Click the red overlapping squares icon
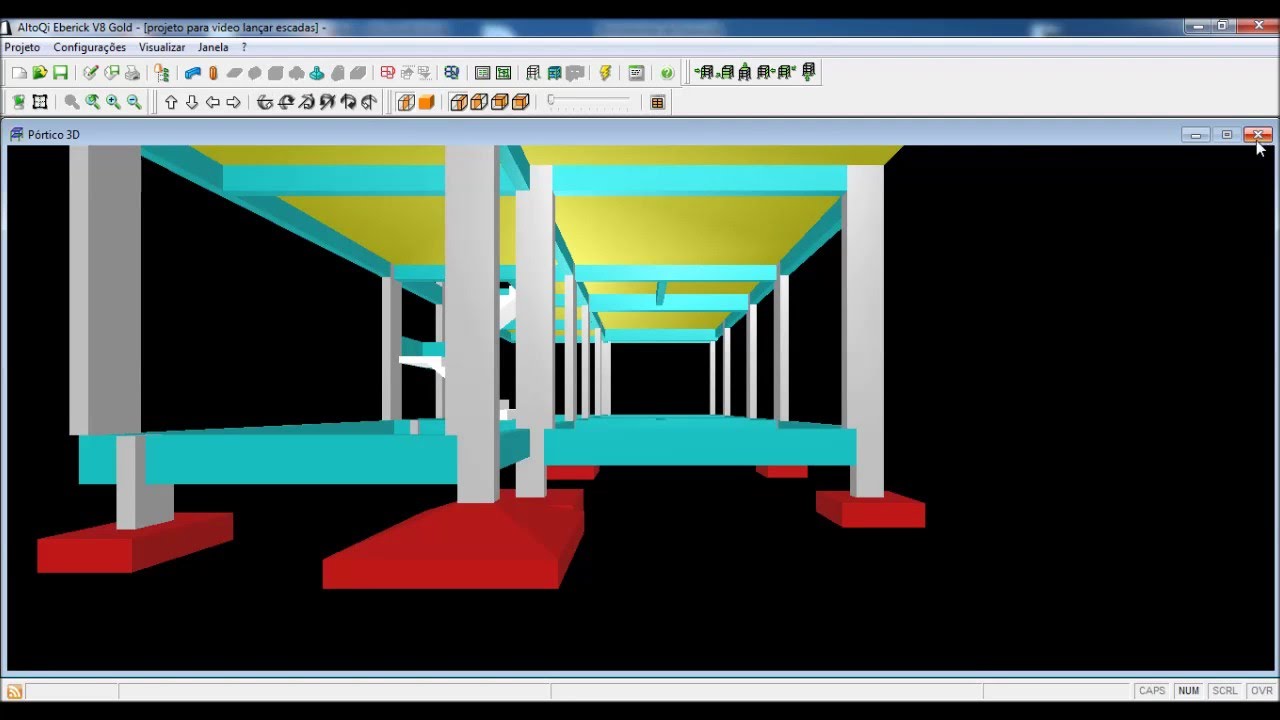The width and height of the screenshot is (1280, 720). tap(387, 73)
